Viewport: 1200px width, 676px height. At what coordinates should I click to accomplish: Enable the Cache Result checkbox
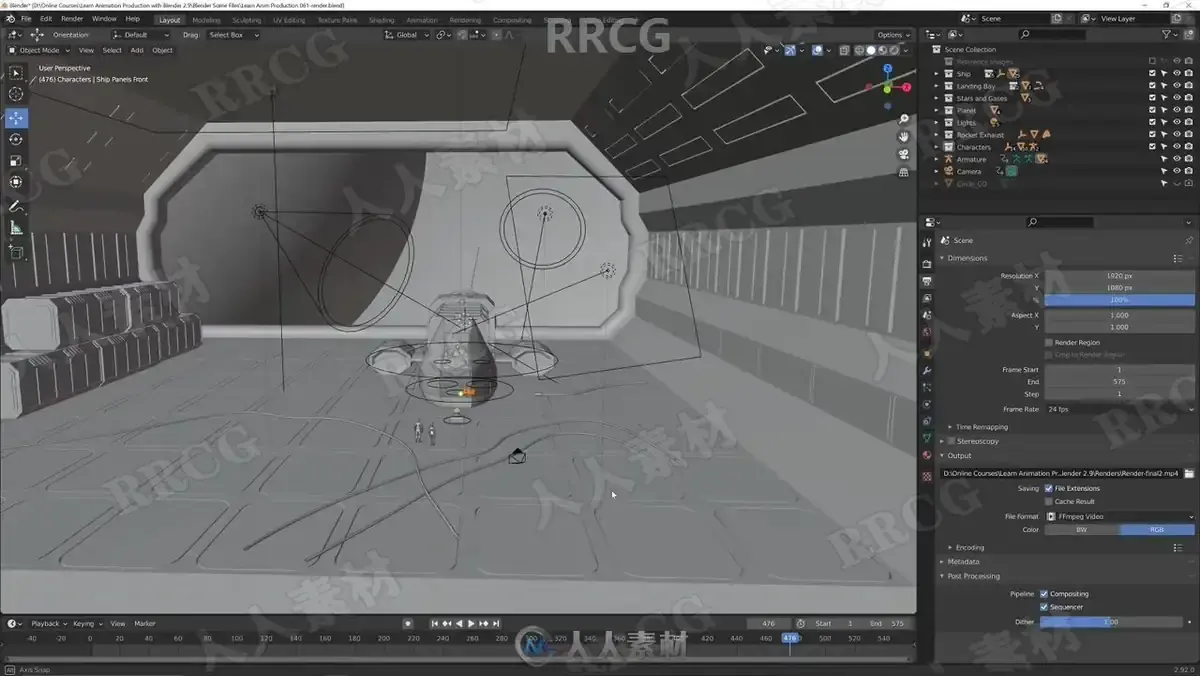(1048, 501)
